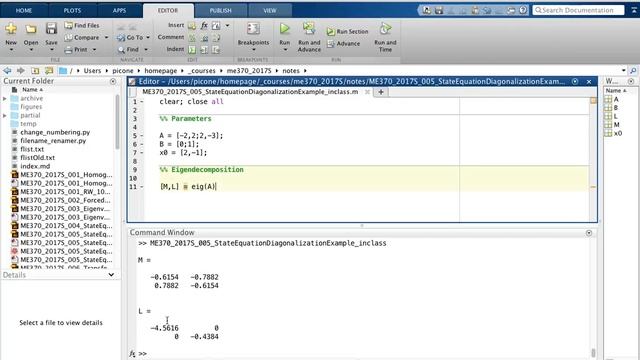
Task: Select variable M in Workspace
Action: [x=616, y=124]
